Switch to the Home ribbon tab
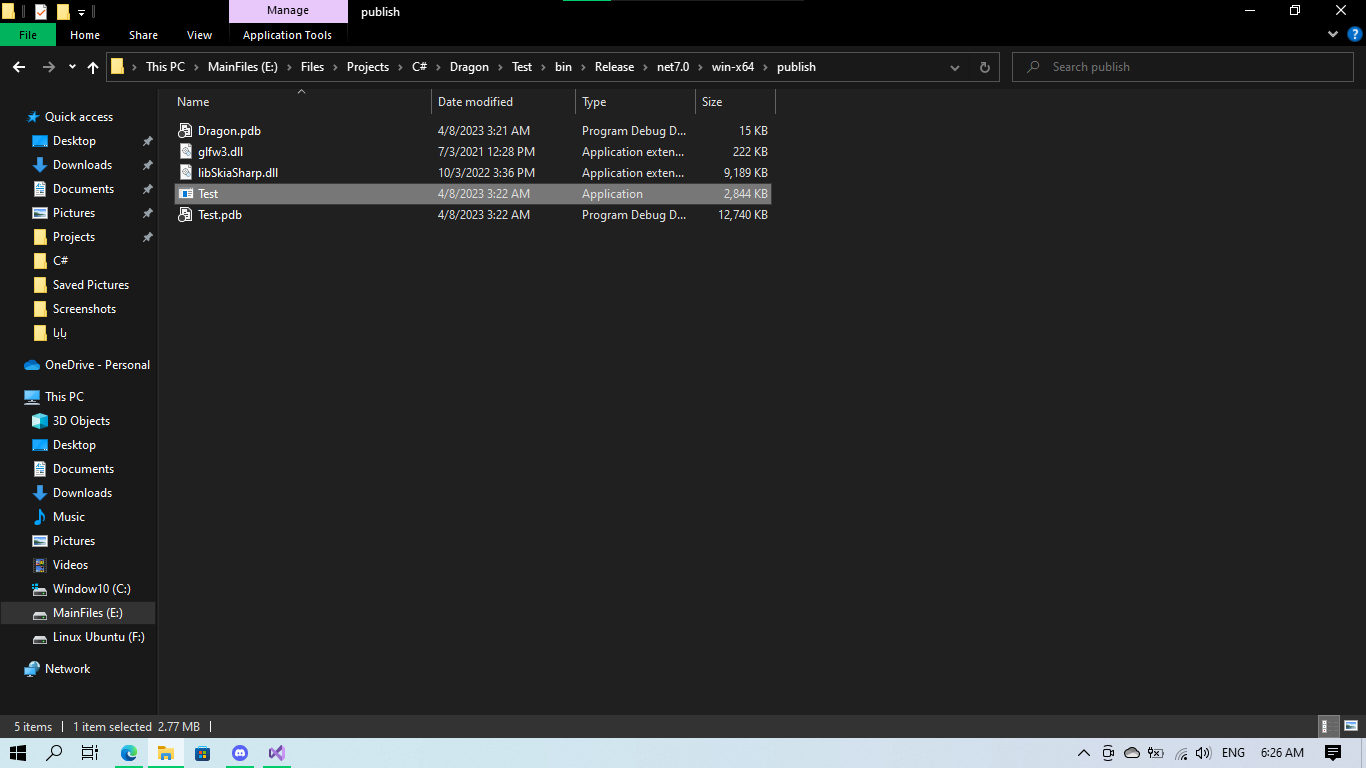 pyautogui.click(x=85, y=35)
